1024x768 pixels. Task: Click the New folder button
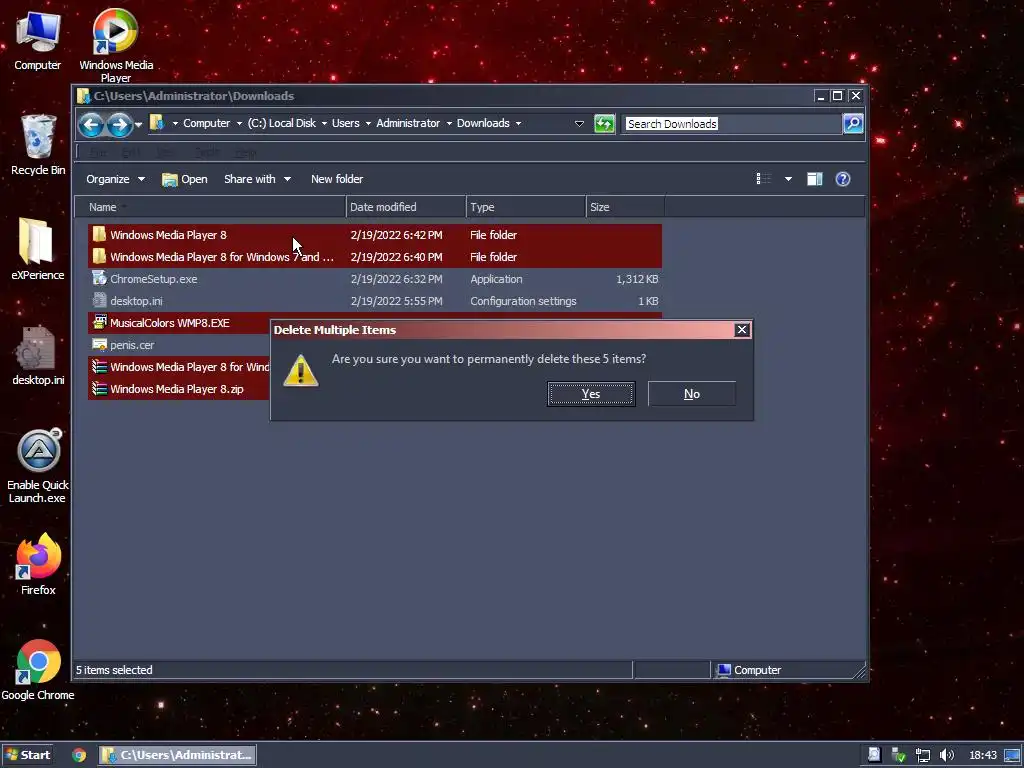(337, 179)
